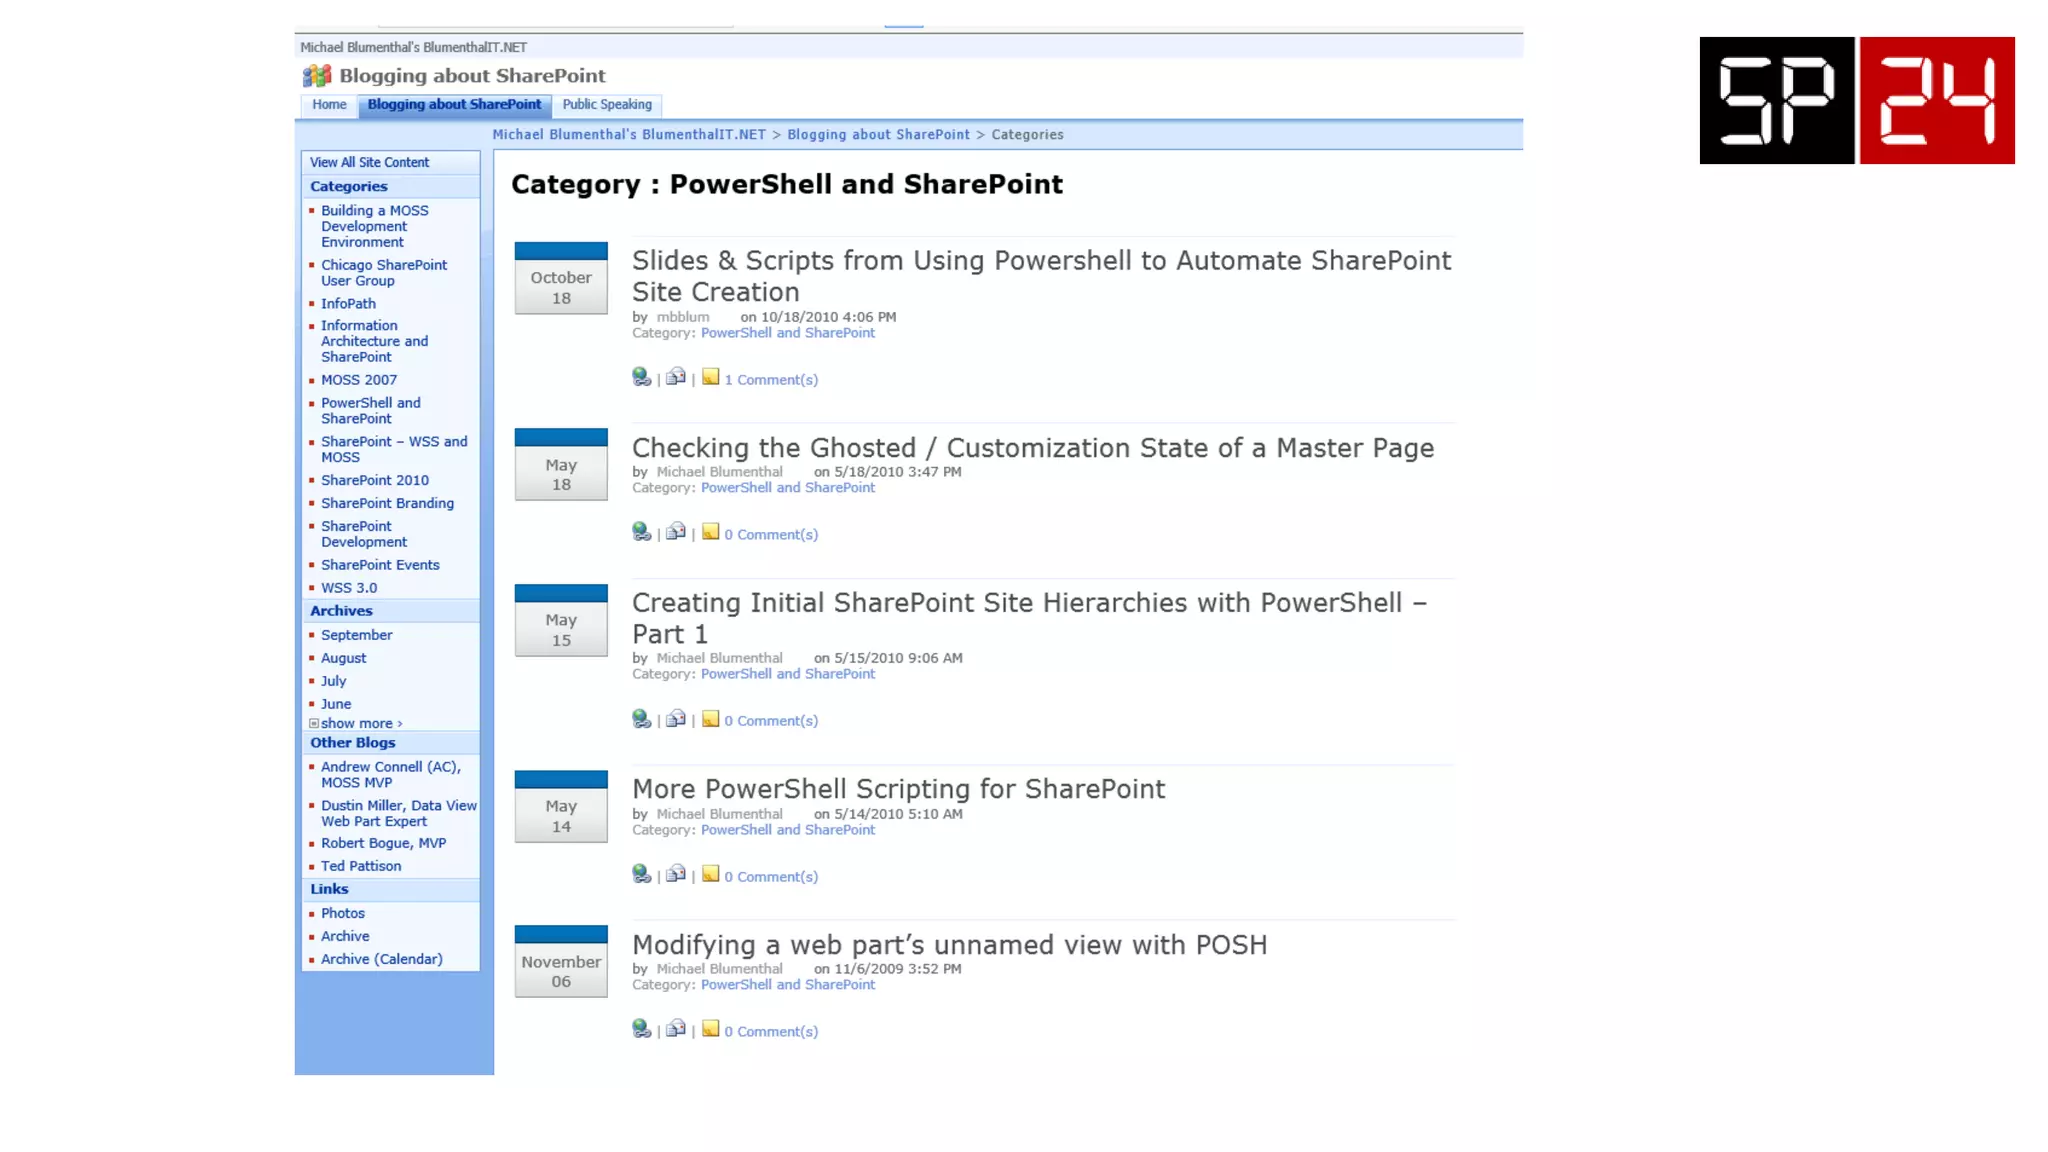The height and width of the screenshot is (1152, 2048).
Task: Open the Blogging about SharePoint tab
Action: (454, 105)
